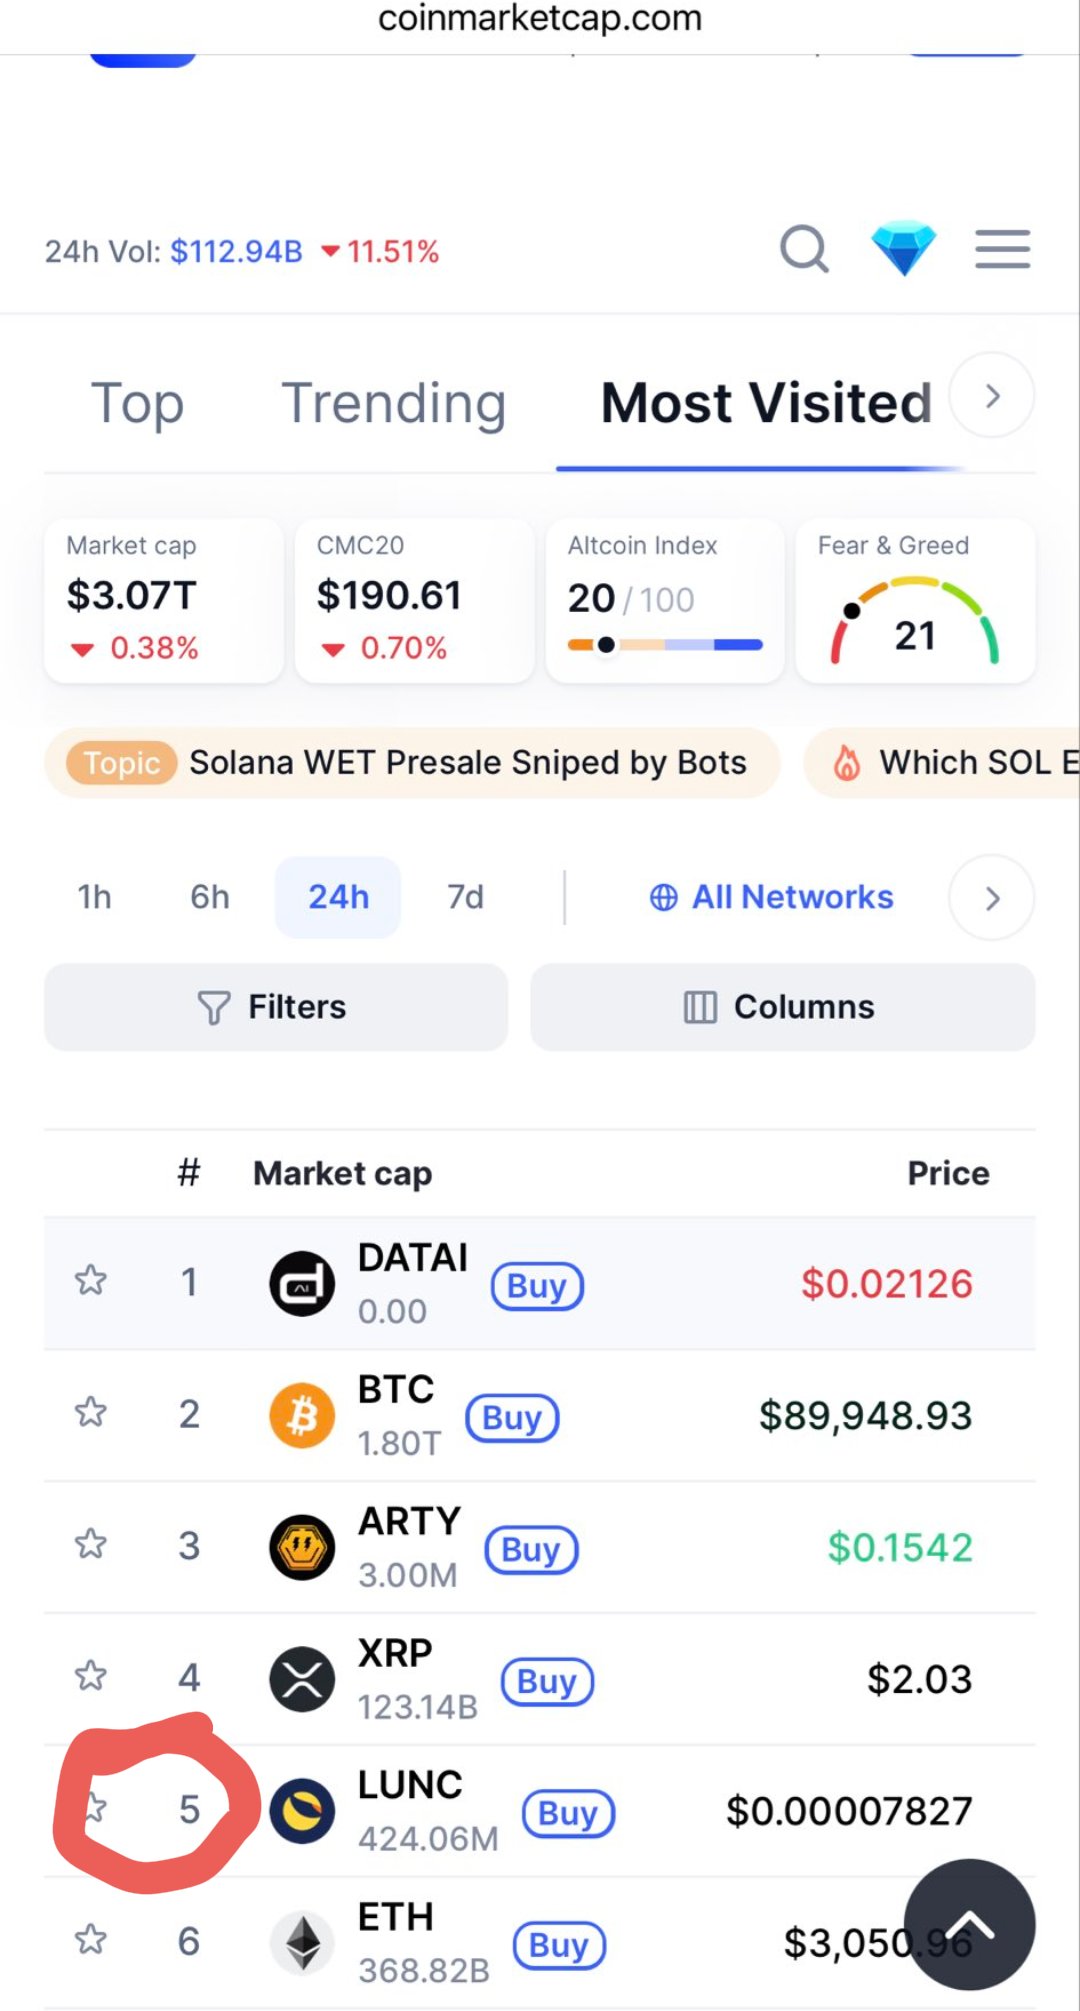The image size is (1080, 2011).
Task: Toggle the BTC watchlist star
Action: pos(91,1412)
